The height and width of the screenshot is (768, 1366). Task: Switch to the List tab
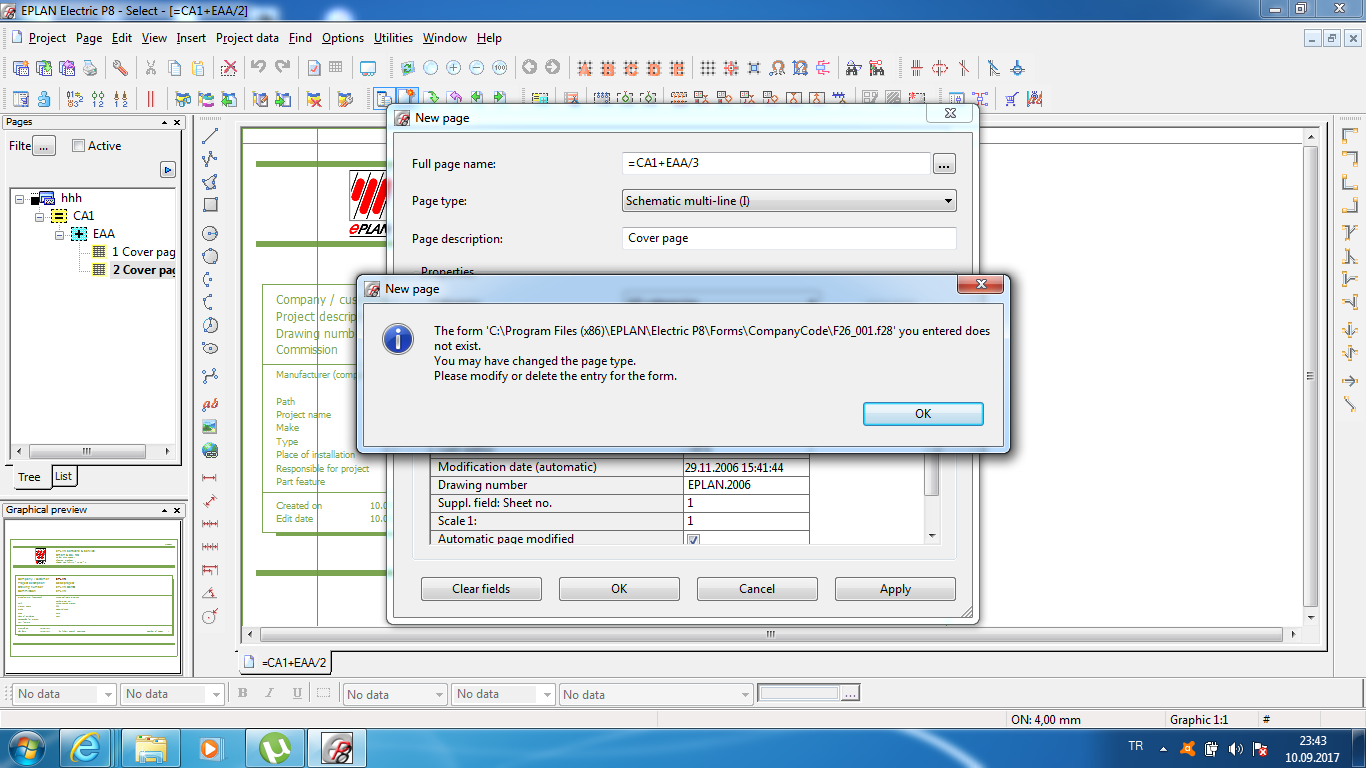63,476
